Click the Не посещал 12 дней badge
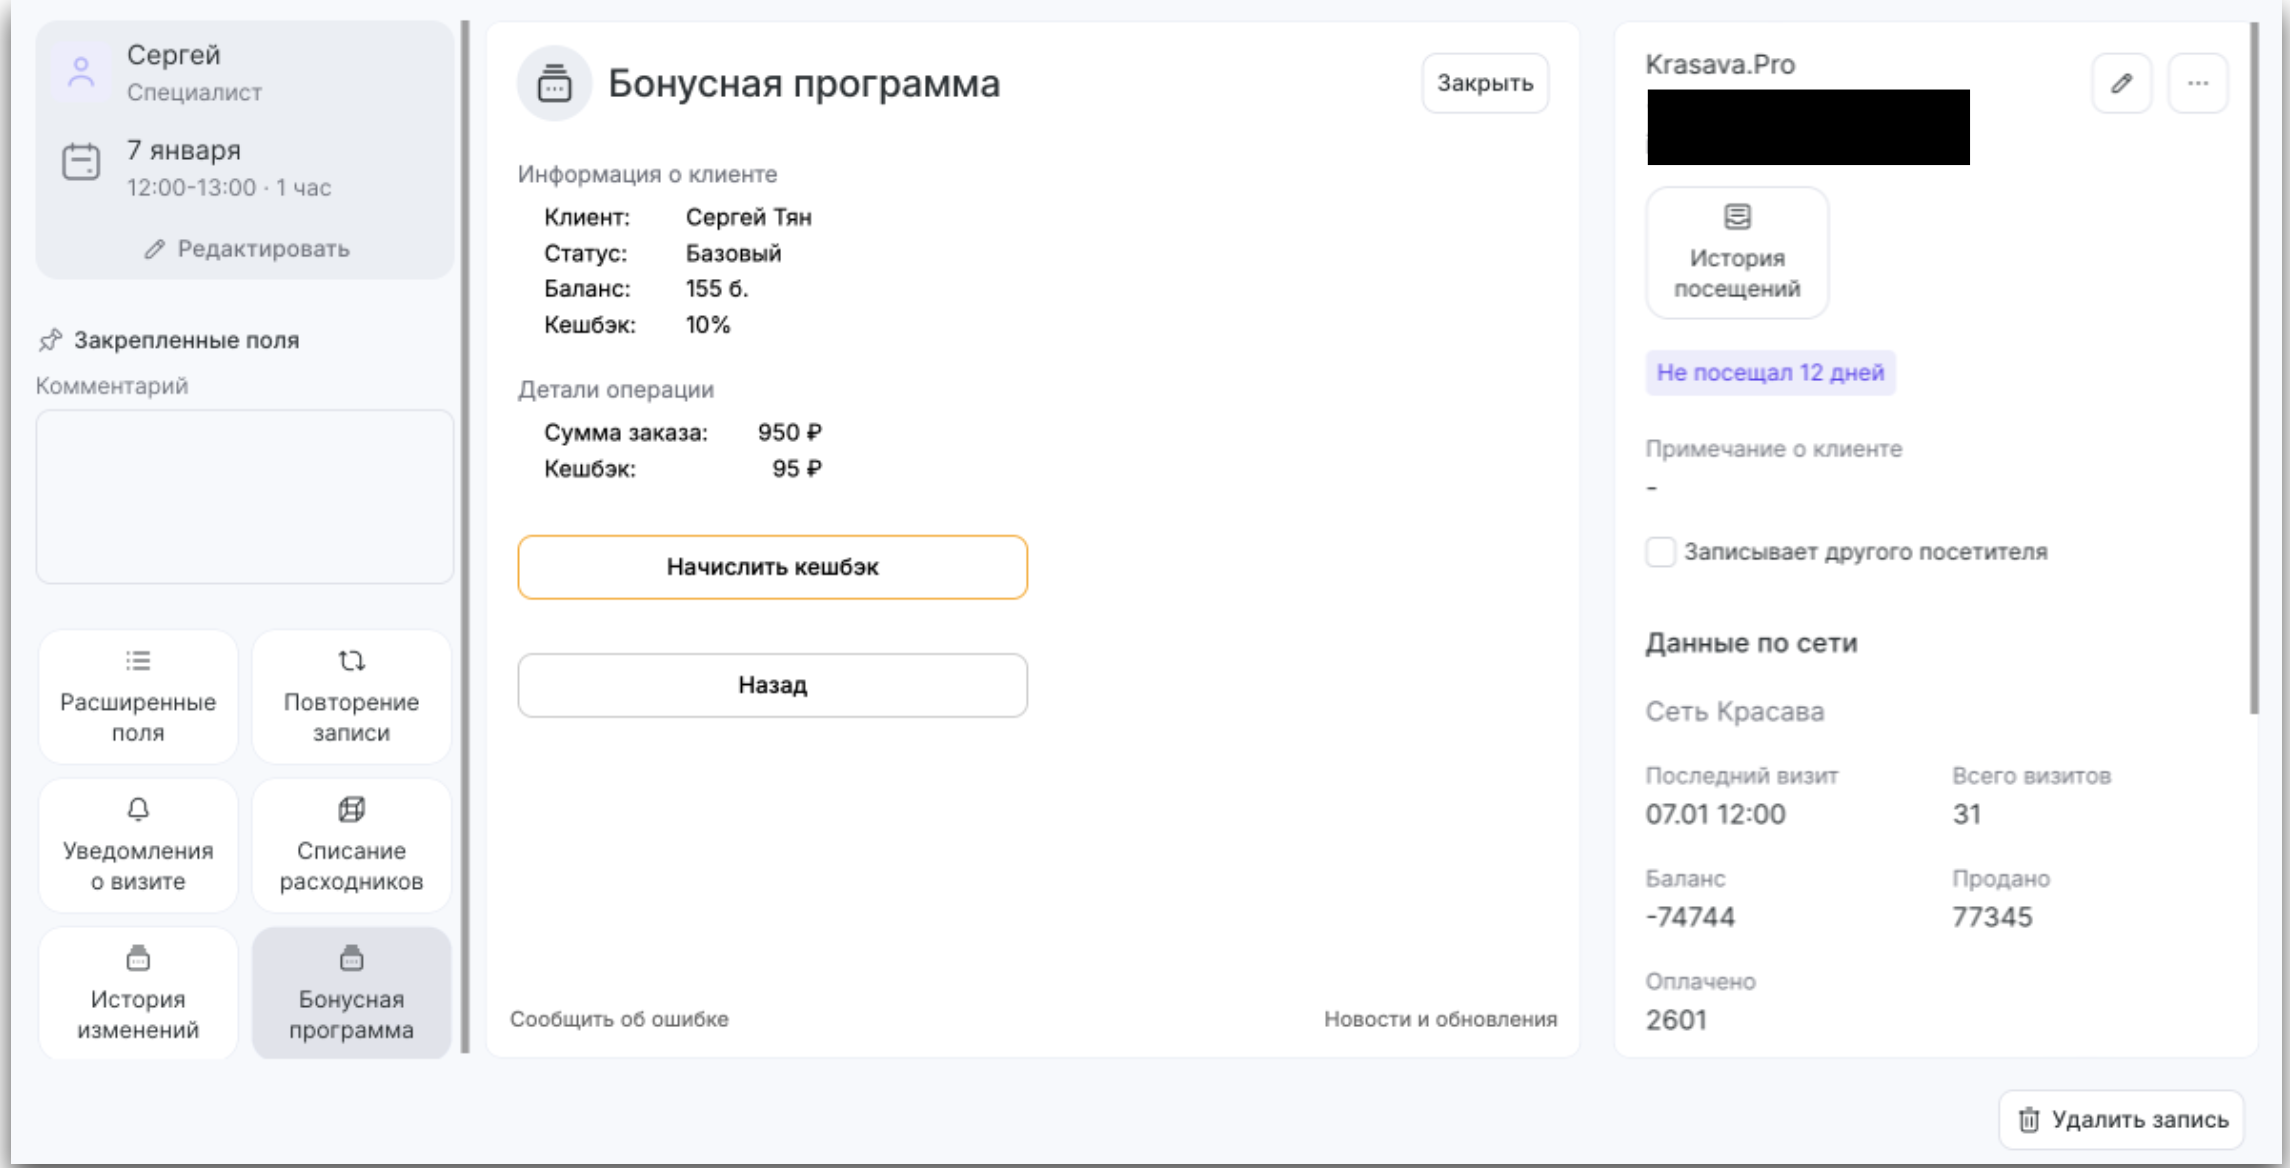 (1770, 373)
